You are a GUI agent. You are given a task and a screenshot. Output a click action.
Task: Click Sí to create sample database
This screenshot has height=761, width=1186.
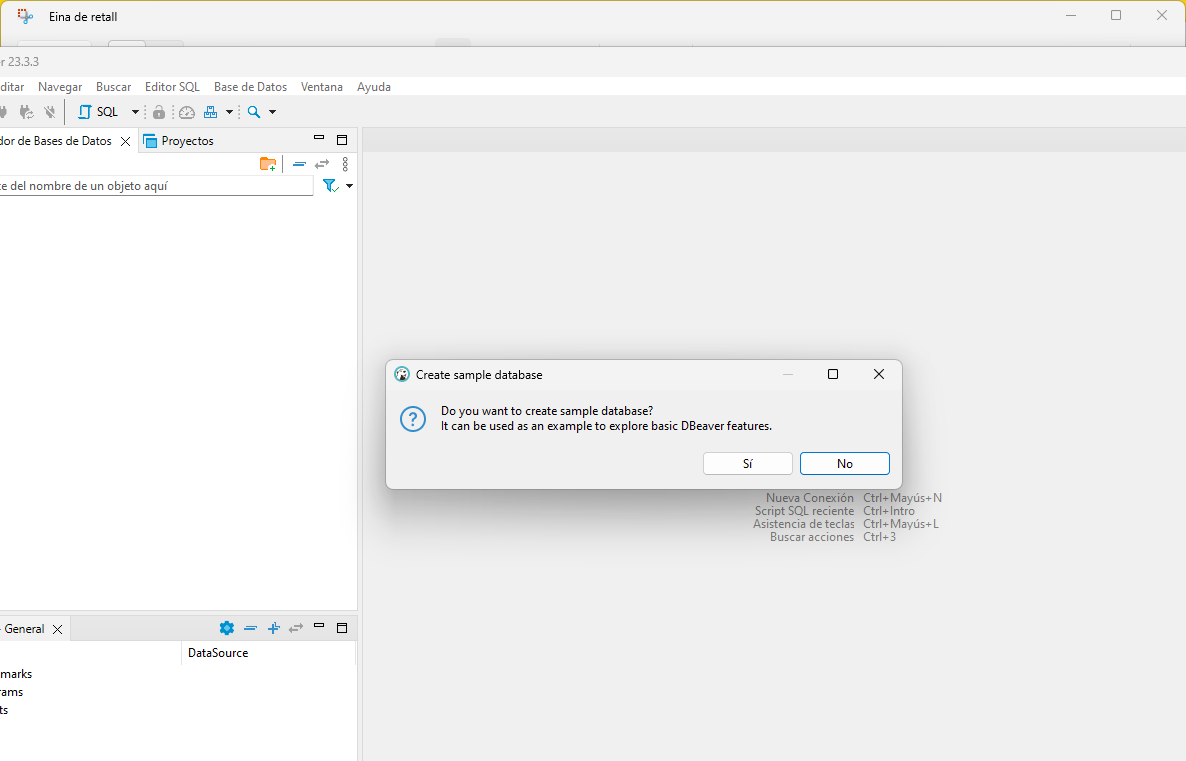coord(747,464)
